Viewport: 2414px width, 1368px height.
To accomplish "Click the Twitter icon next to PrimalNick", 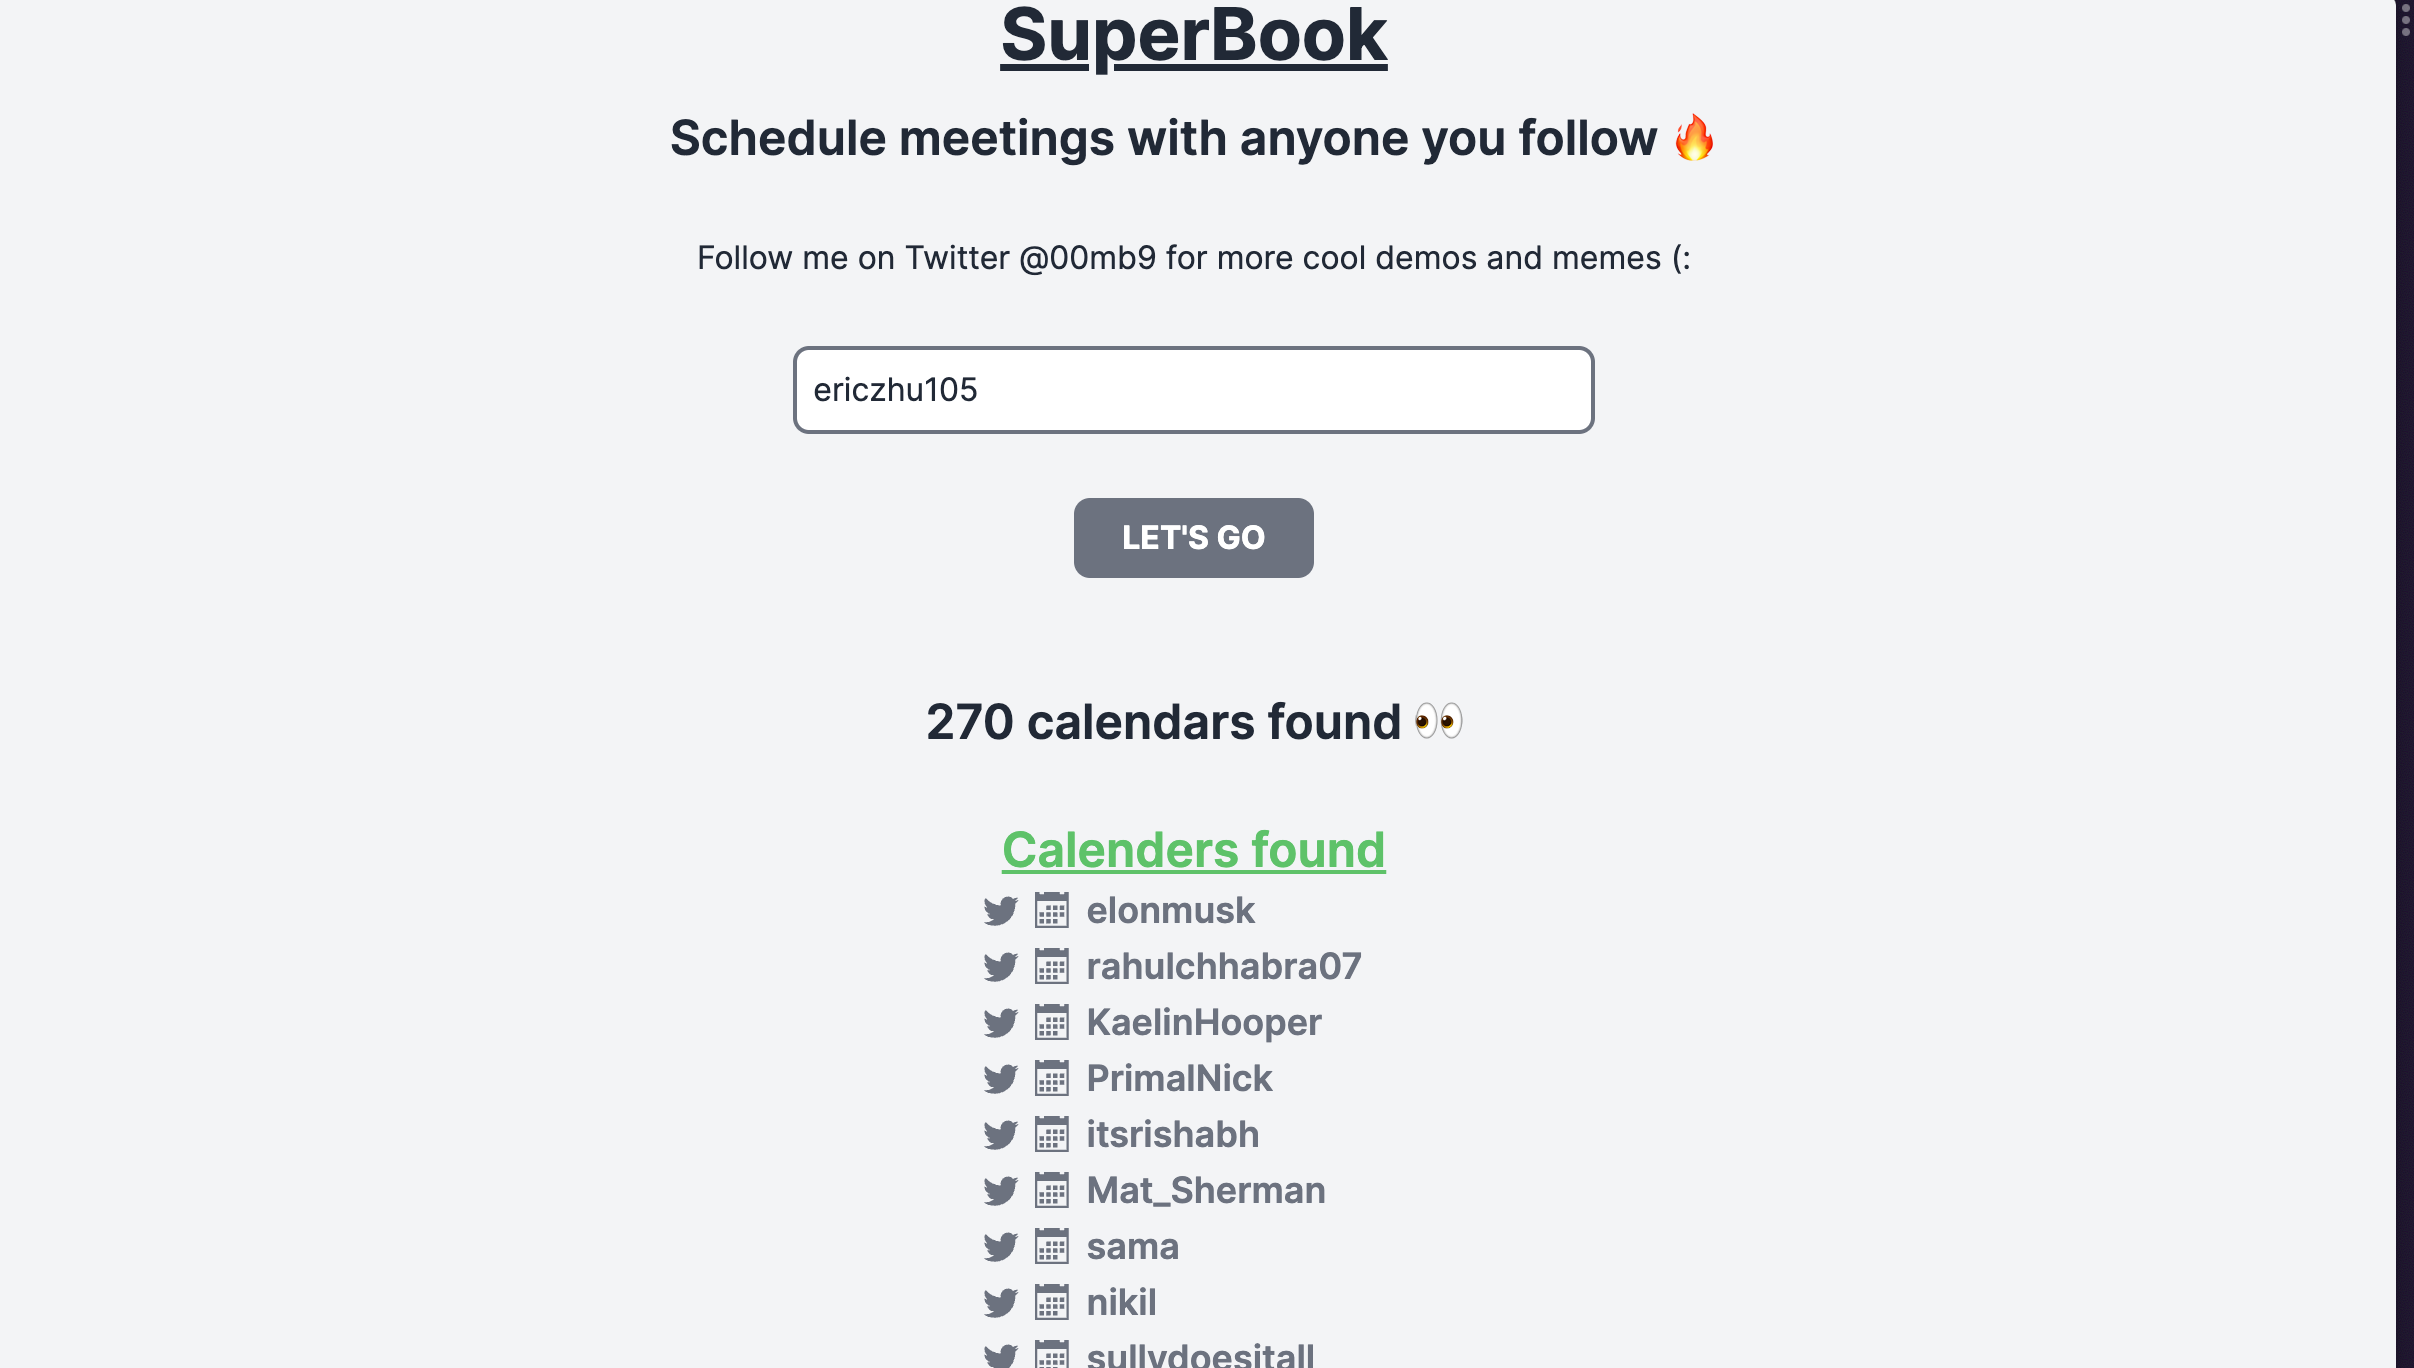I will [999, 1079].
